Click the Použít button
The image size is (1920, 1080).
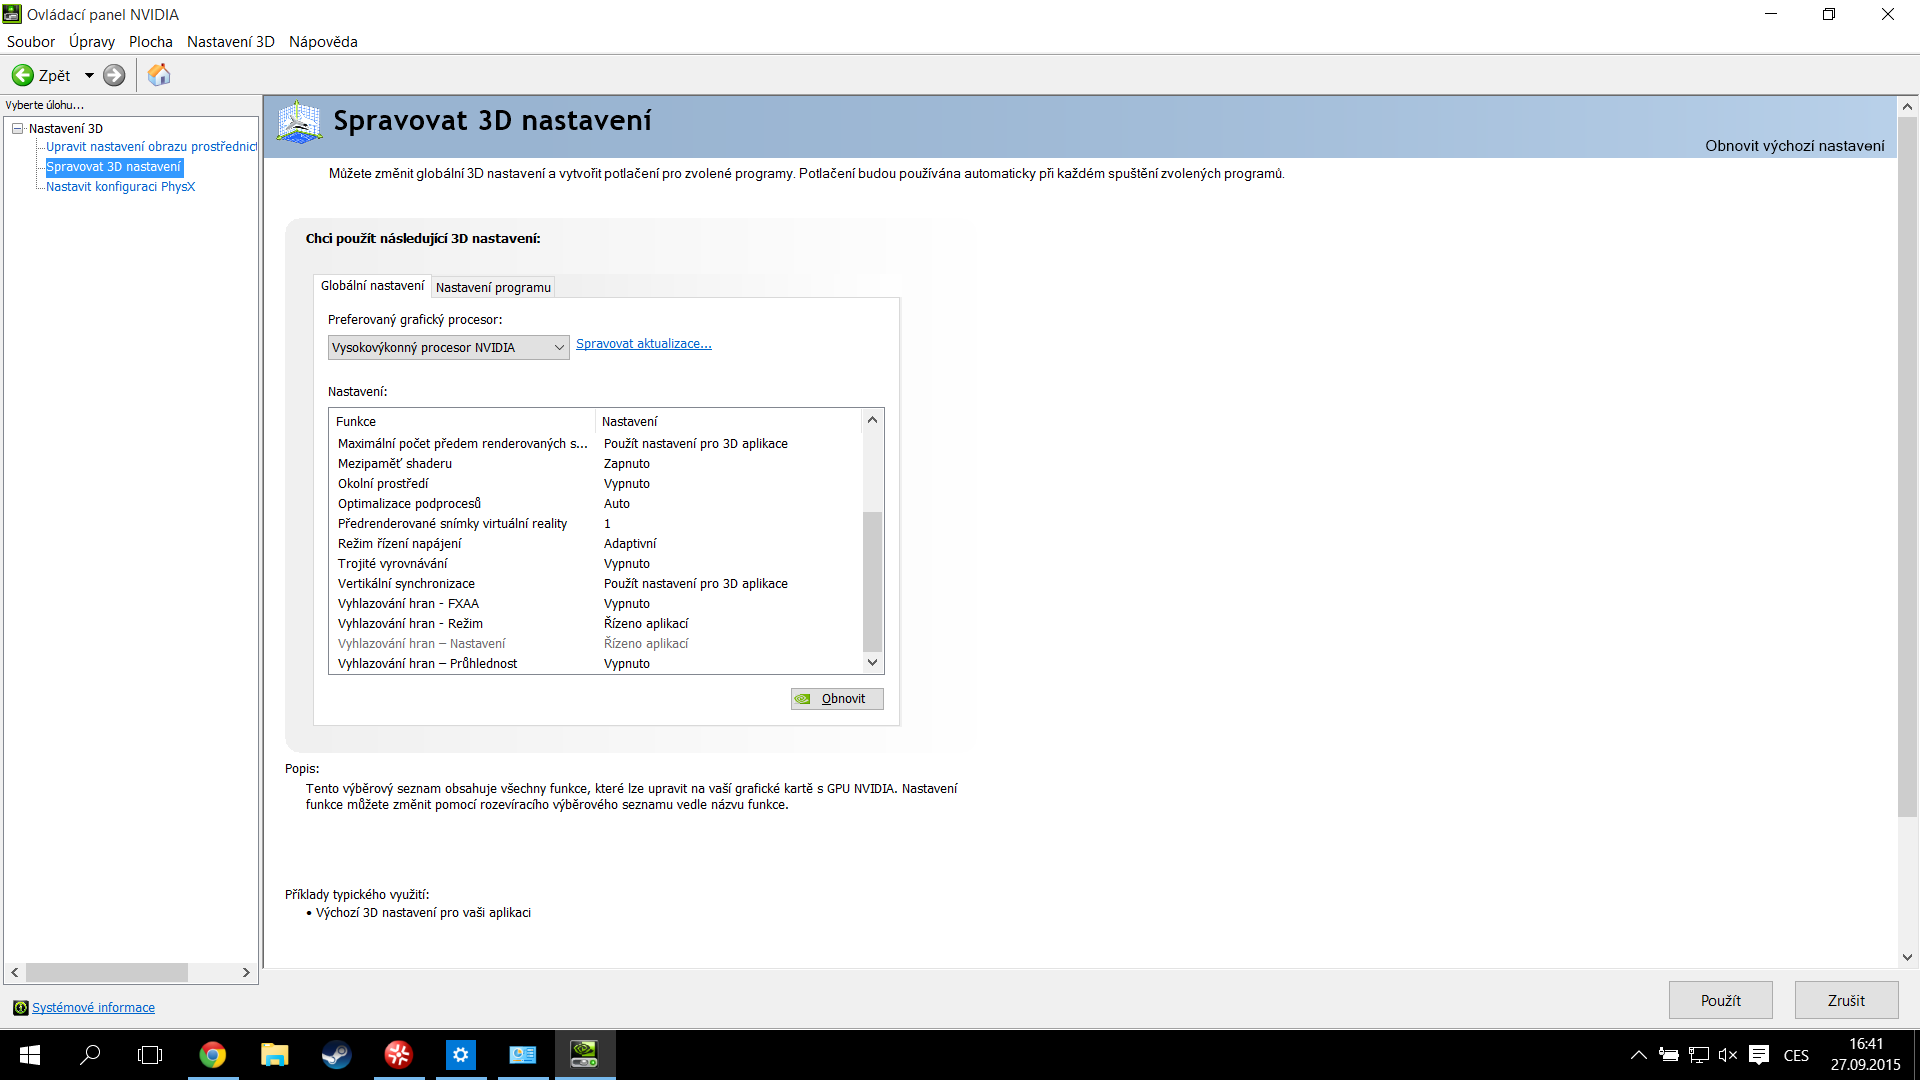[x=1720, y=1000]
